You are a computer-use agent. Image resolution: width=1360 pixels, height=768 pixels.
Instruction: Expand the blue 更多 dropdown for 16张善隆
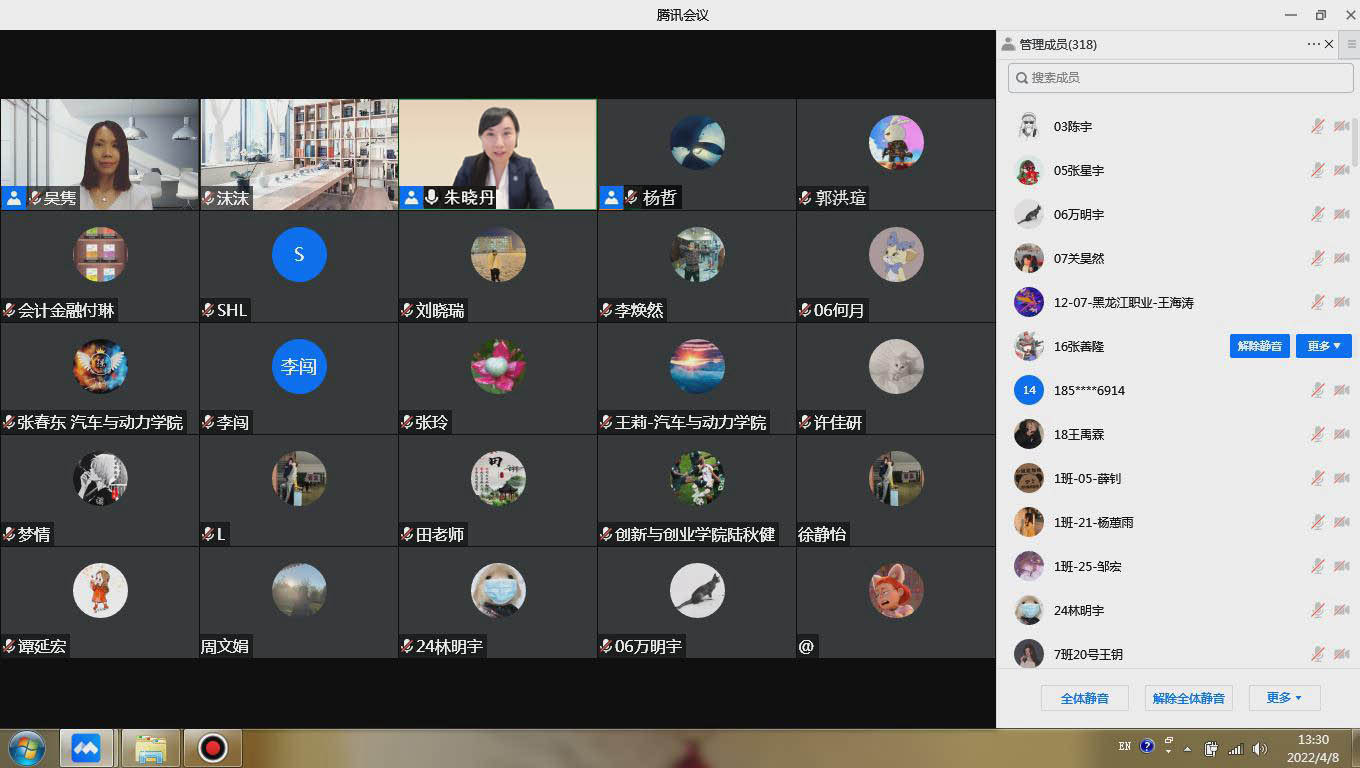point(1324,346)
